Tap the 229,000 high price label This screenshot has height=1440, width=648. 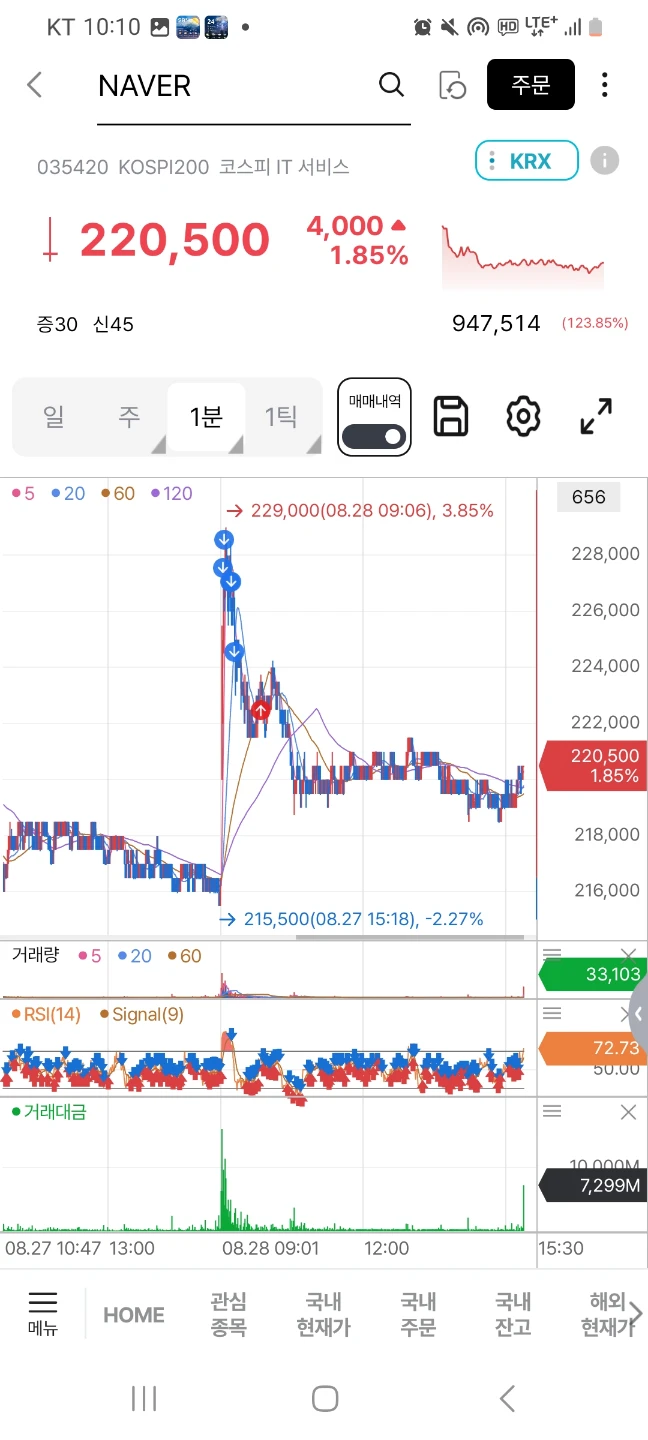click(359, 511)
